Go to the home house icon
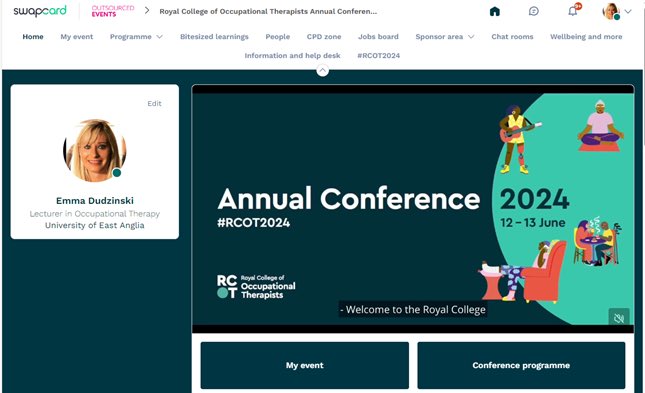This screenshot has width=645, height=393. click(x=495, y=11)
